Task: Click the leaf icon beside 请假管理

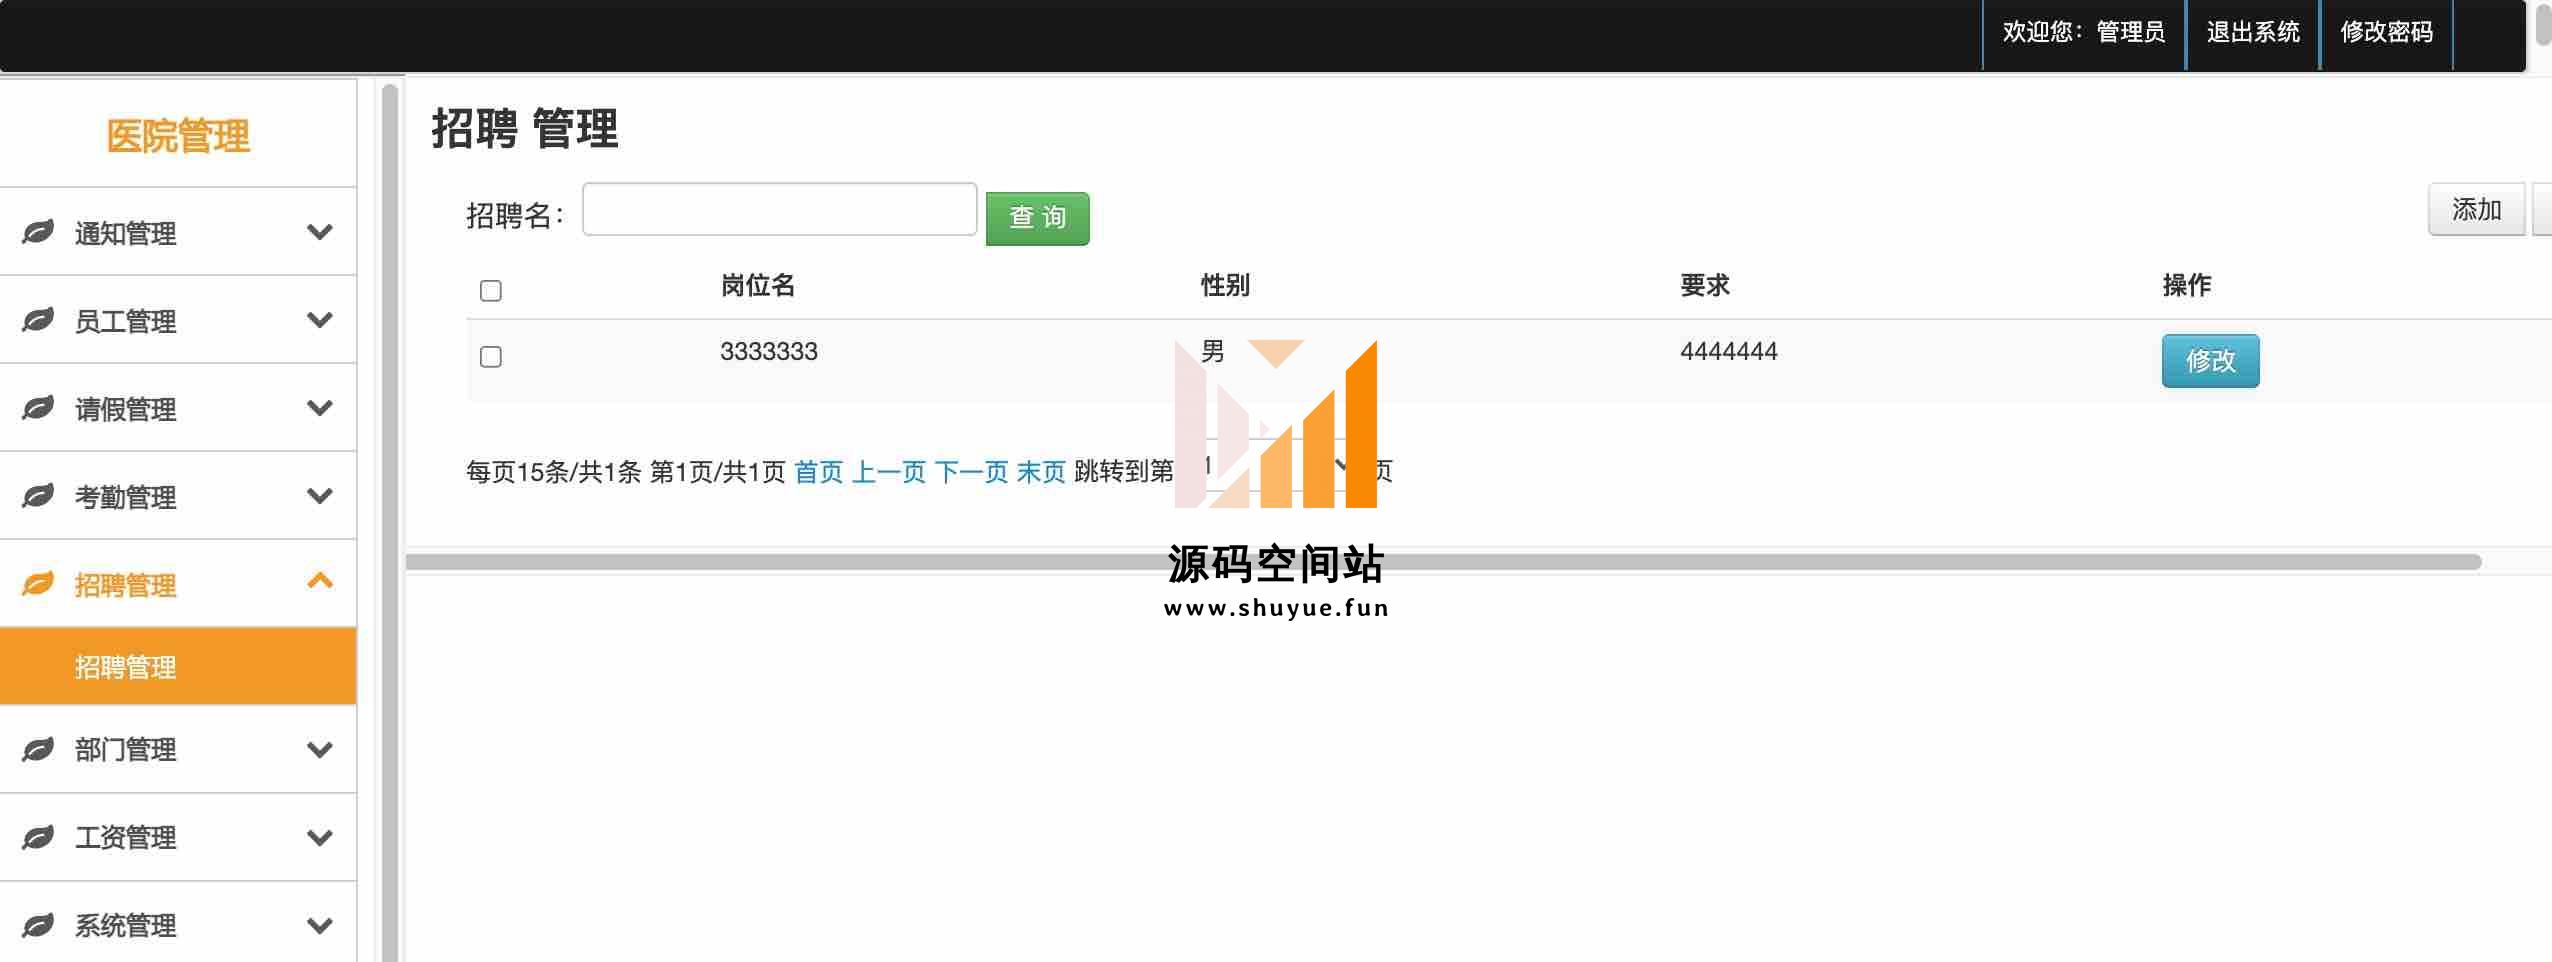Action: point(38,408)
